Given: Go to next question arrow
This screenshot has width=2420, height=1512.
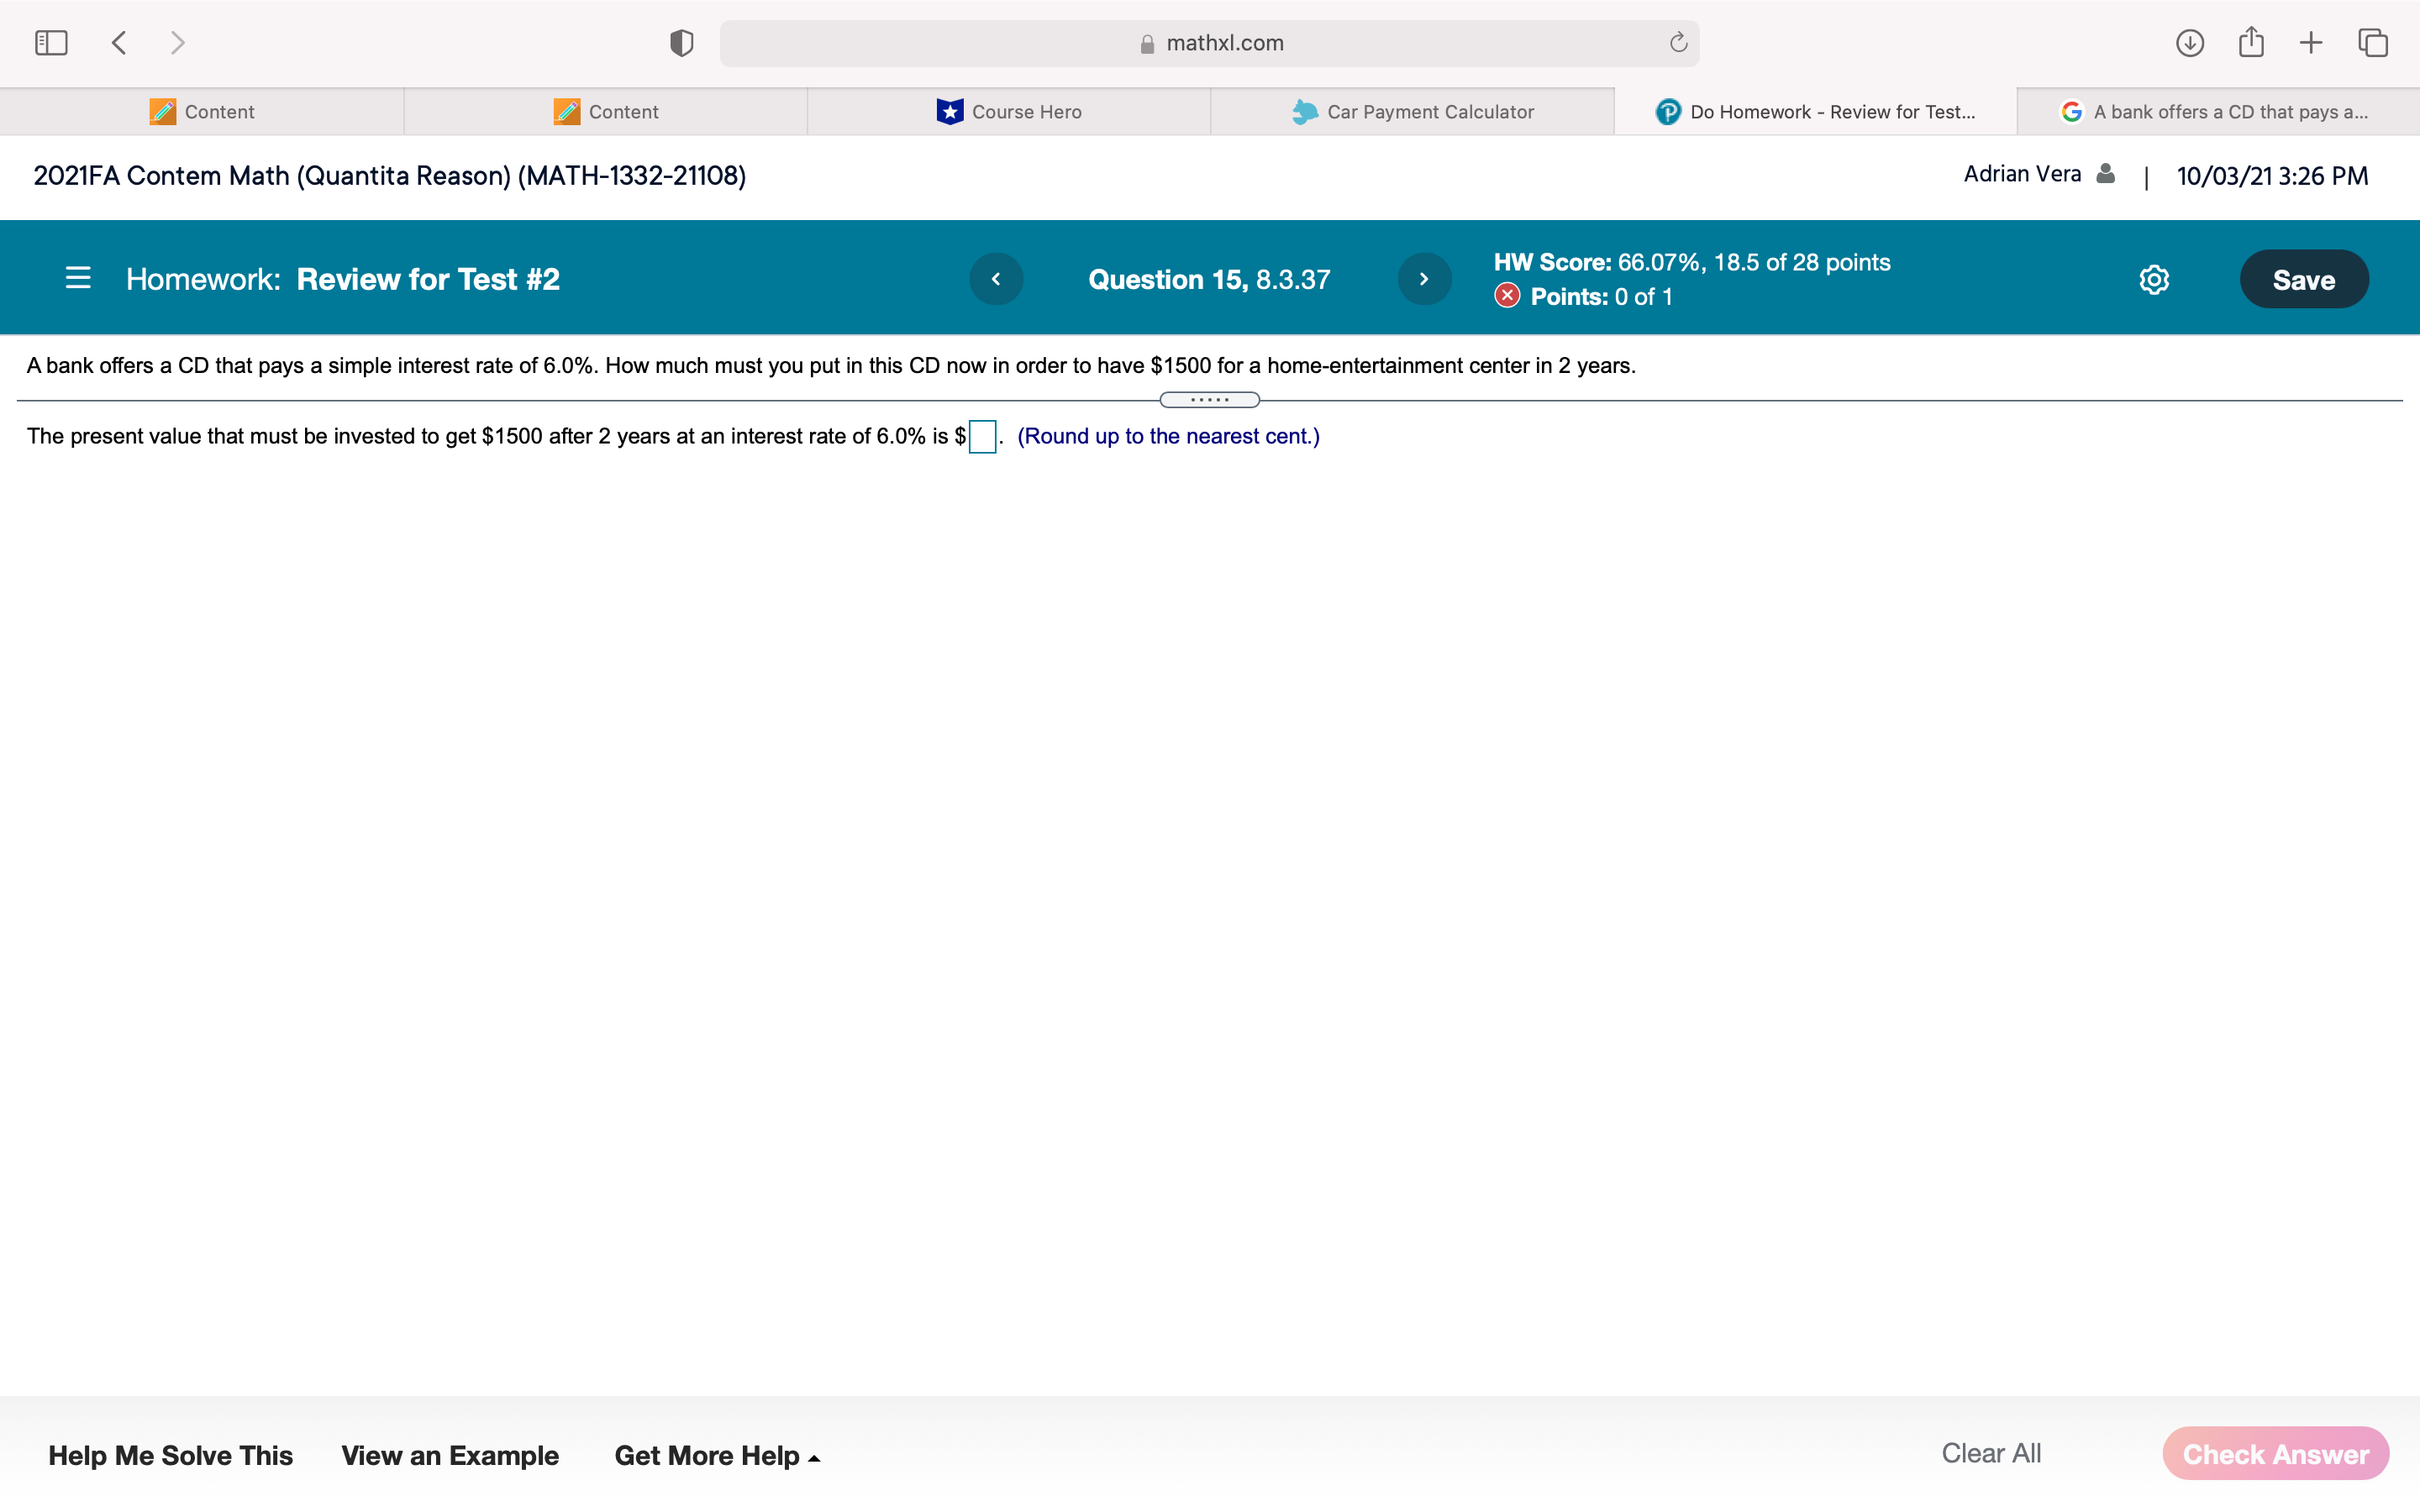Looking at the screenshot, I should [x=1424, y=279].
